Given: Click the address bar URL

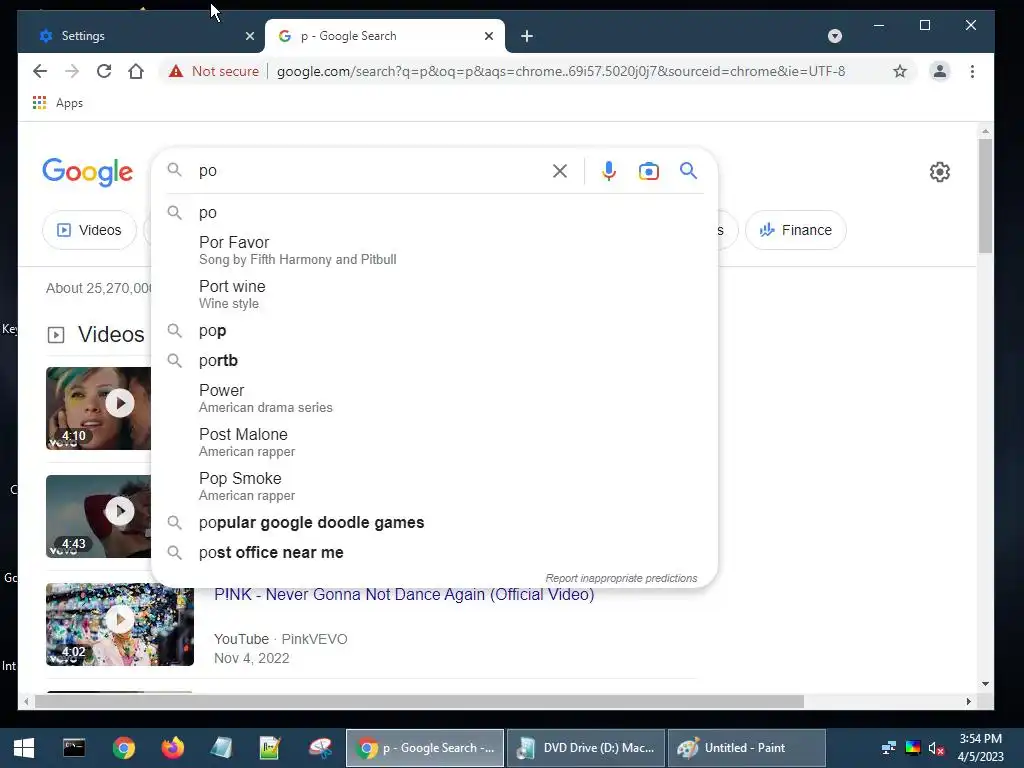Looking at the screenshot, I should point(560,71).
